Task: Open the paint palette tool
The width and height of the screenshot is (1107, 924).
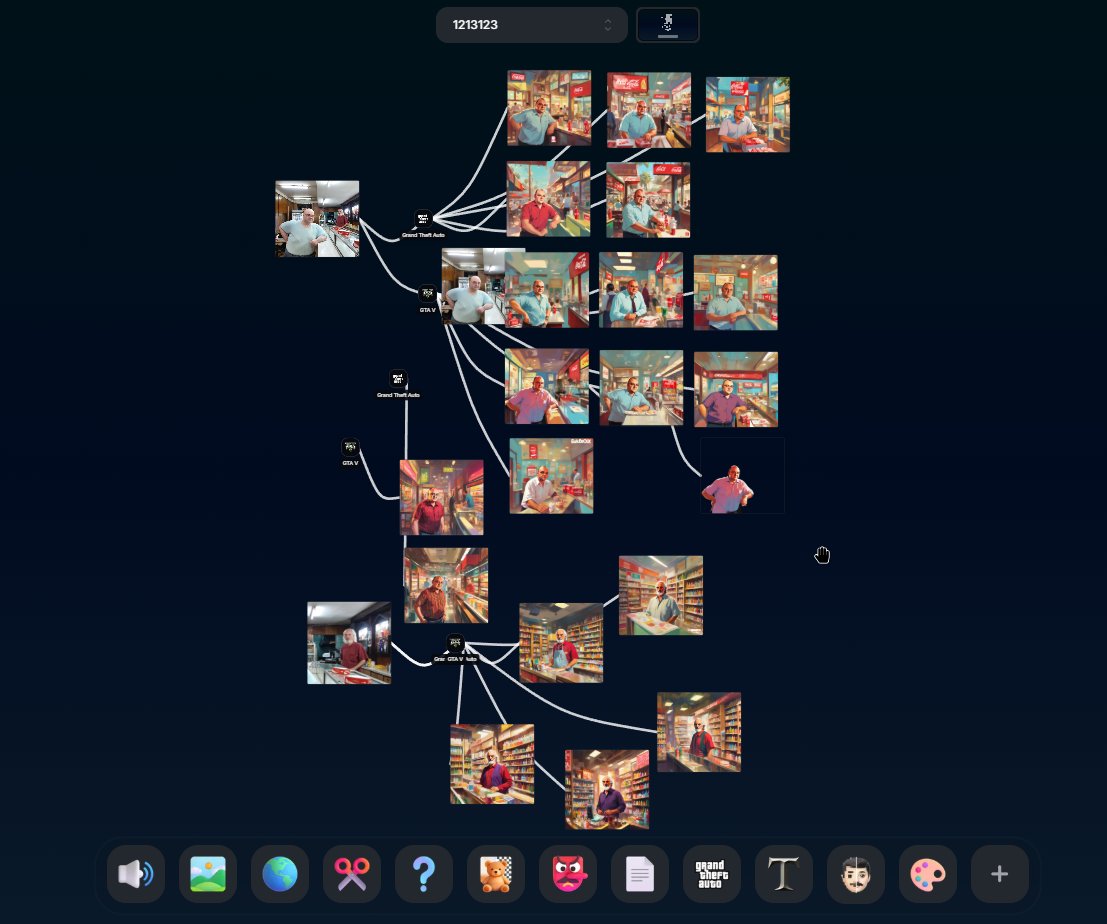Action: (x=928, y=874)
